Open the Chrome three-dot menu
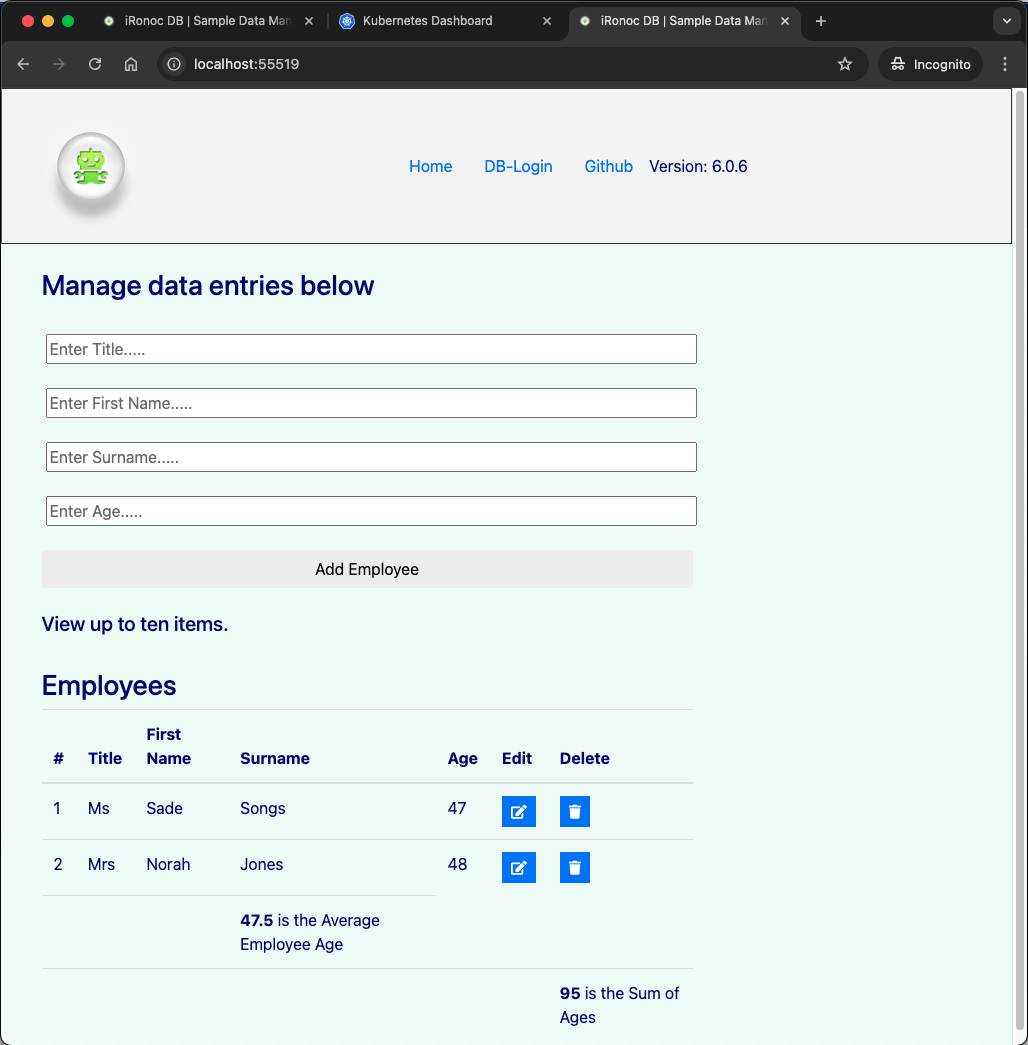The image size is (1028, 1045). (x=1005, y=64)
